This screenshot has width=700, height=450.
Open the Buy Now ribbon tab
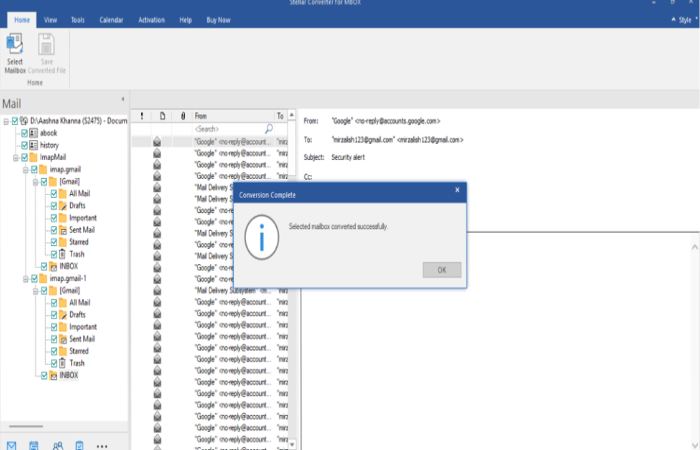pos(218,20)
